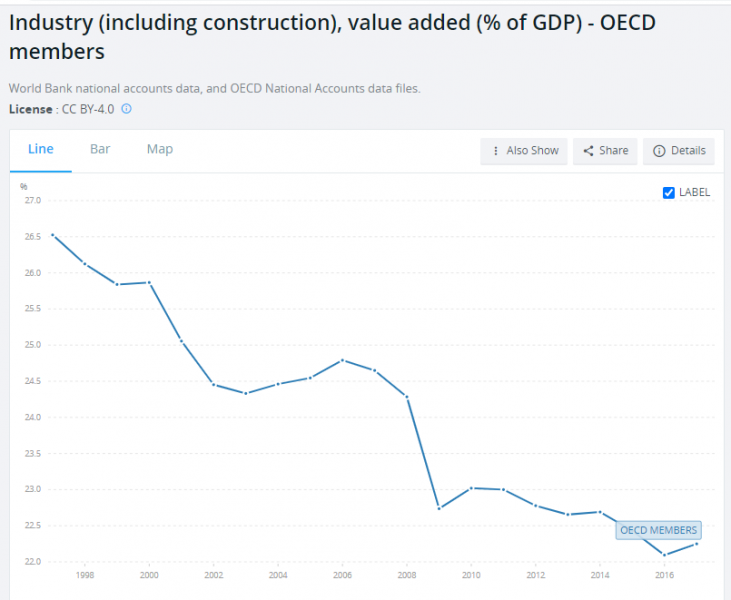Click the 2010 data point on line
The image size is (731, 600).
(470, 488)
